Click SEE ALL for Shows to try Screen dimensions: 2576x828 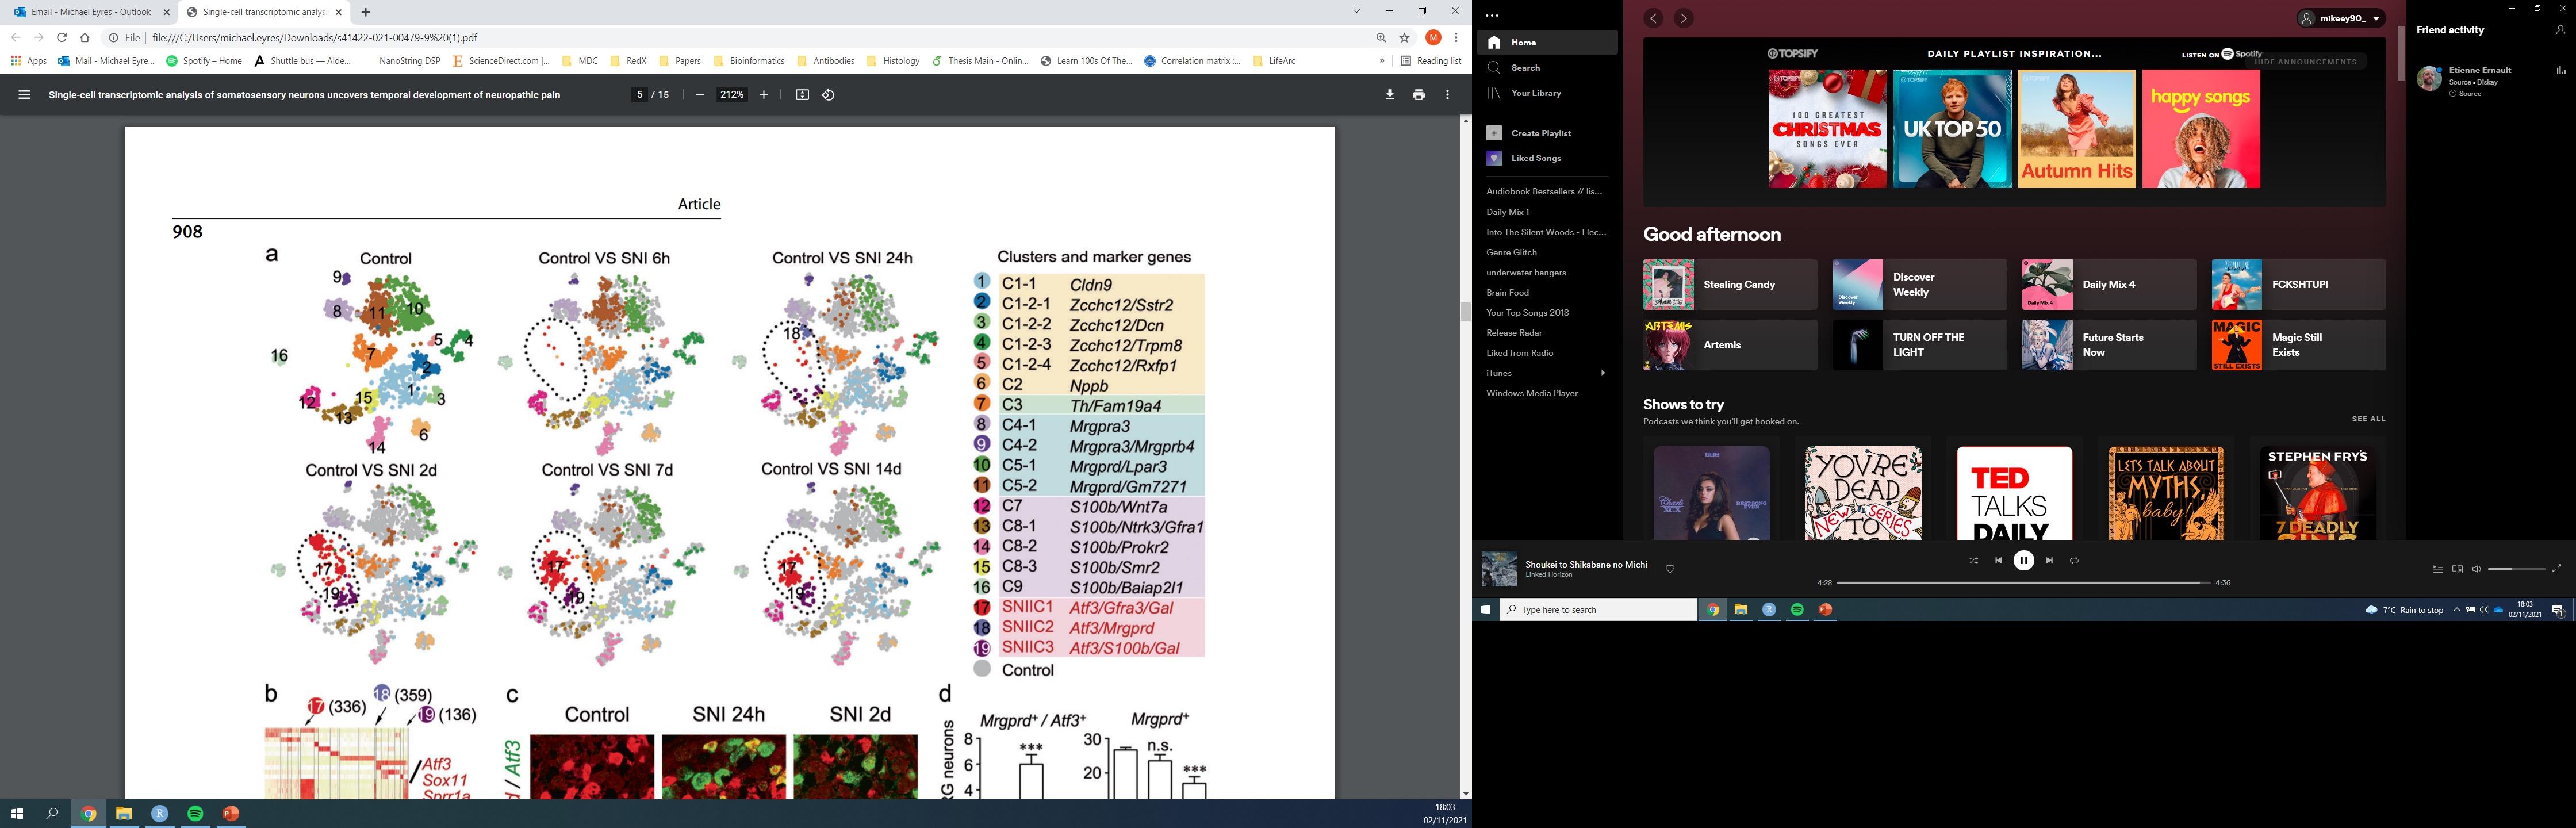point(2368,419)
